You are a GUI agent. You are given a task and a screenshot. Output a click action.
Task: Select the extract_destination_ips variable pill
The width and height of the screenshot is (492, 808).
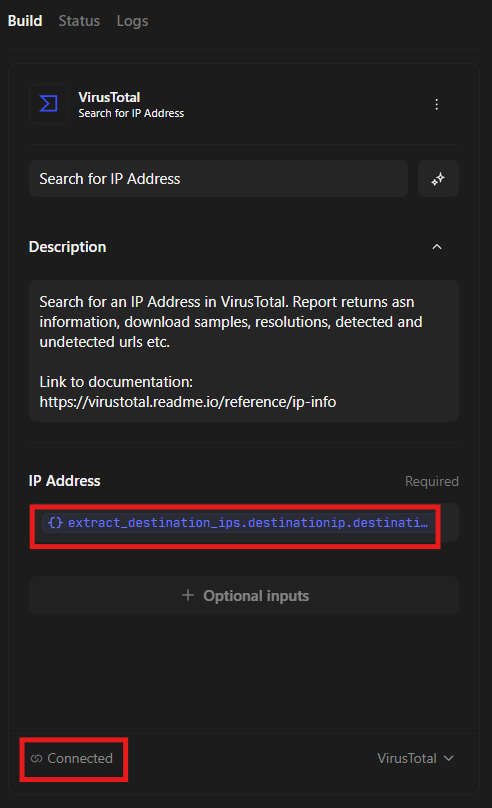coord(237,523)
